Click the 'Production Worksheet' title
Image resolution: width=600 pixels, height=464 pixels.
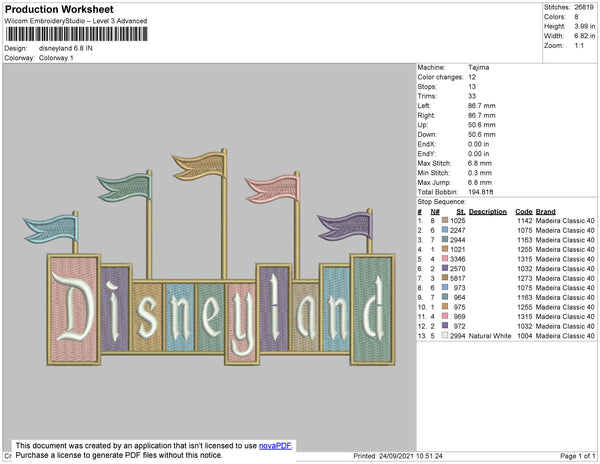coord(59,10)
